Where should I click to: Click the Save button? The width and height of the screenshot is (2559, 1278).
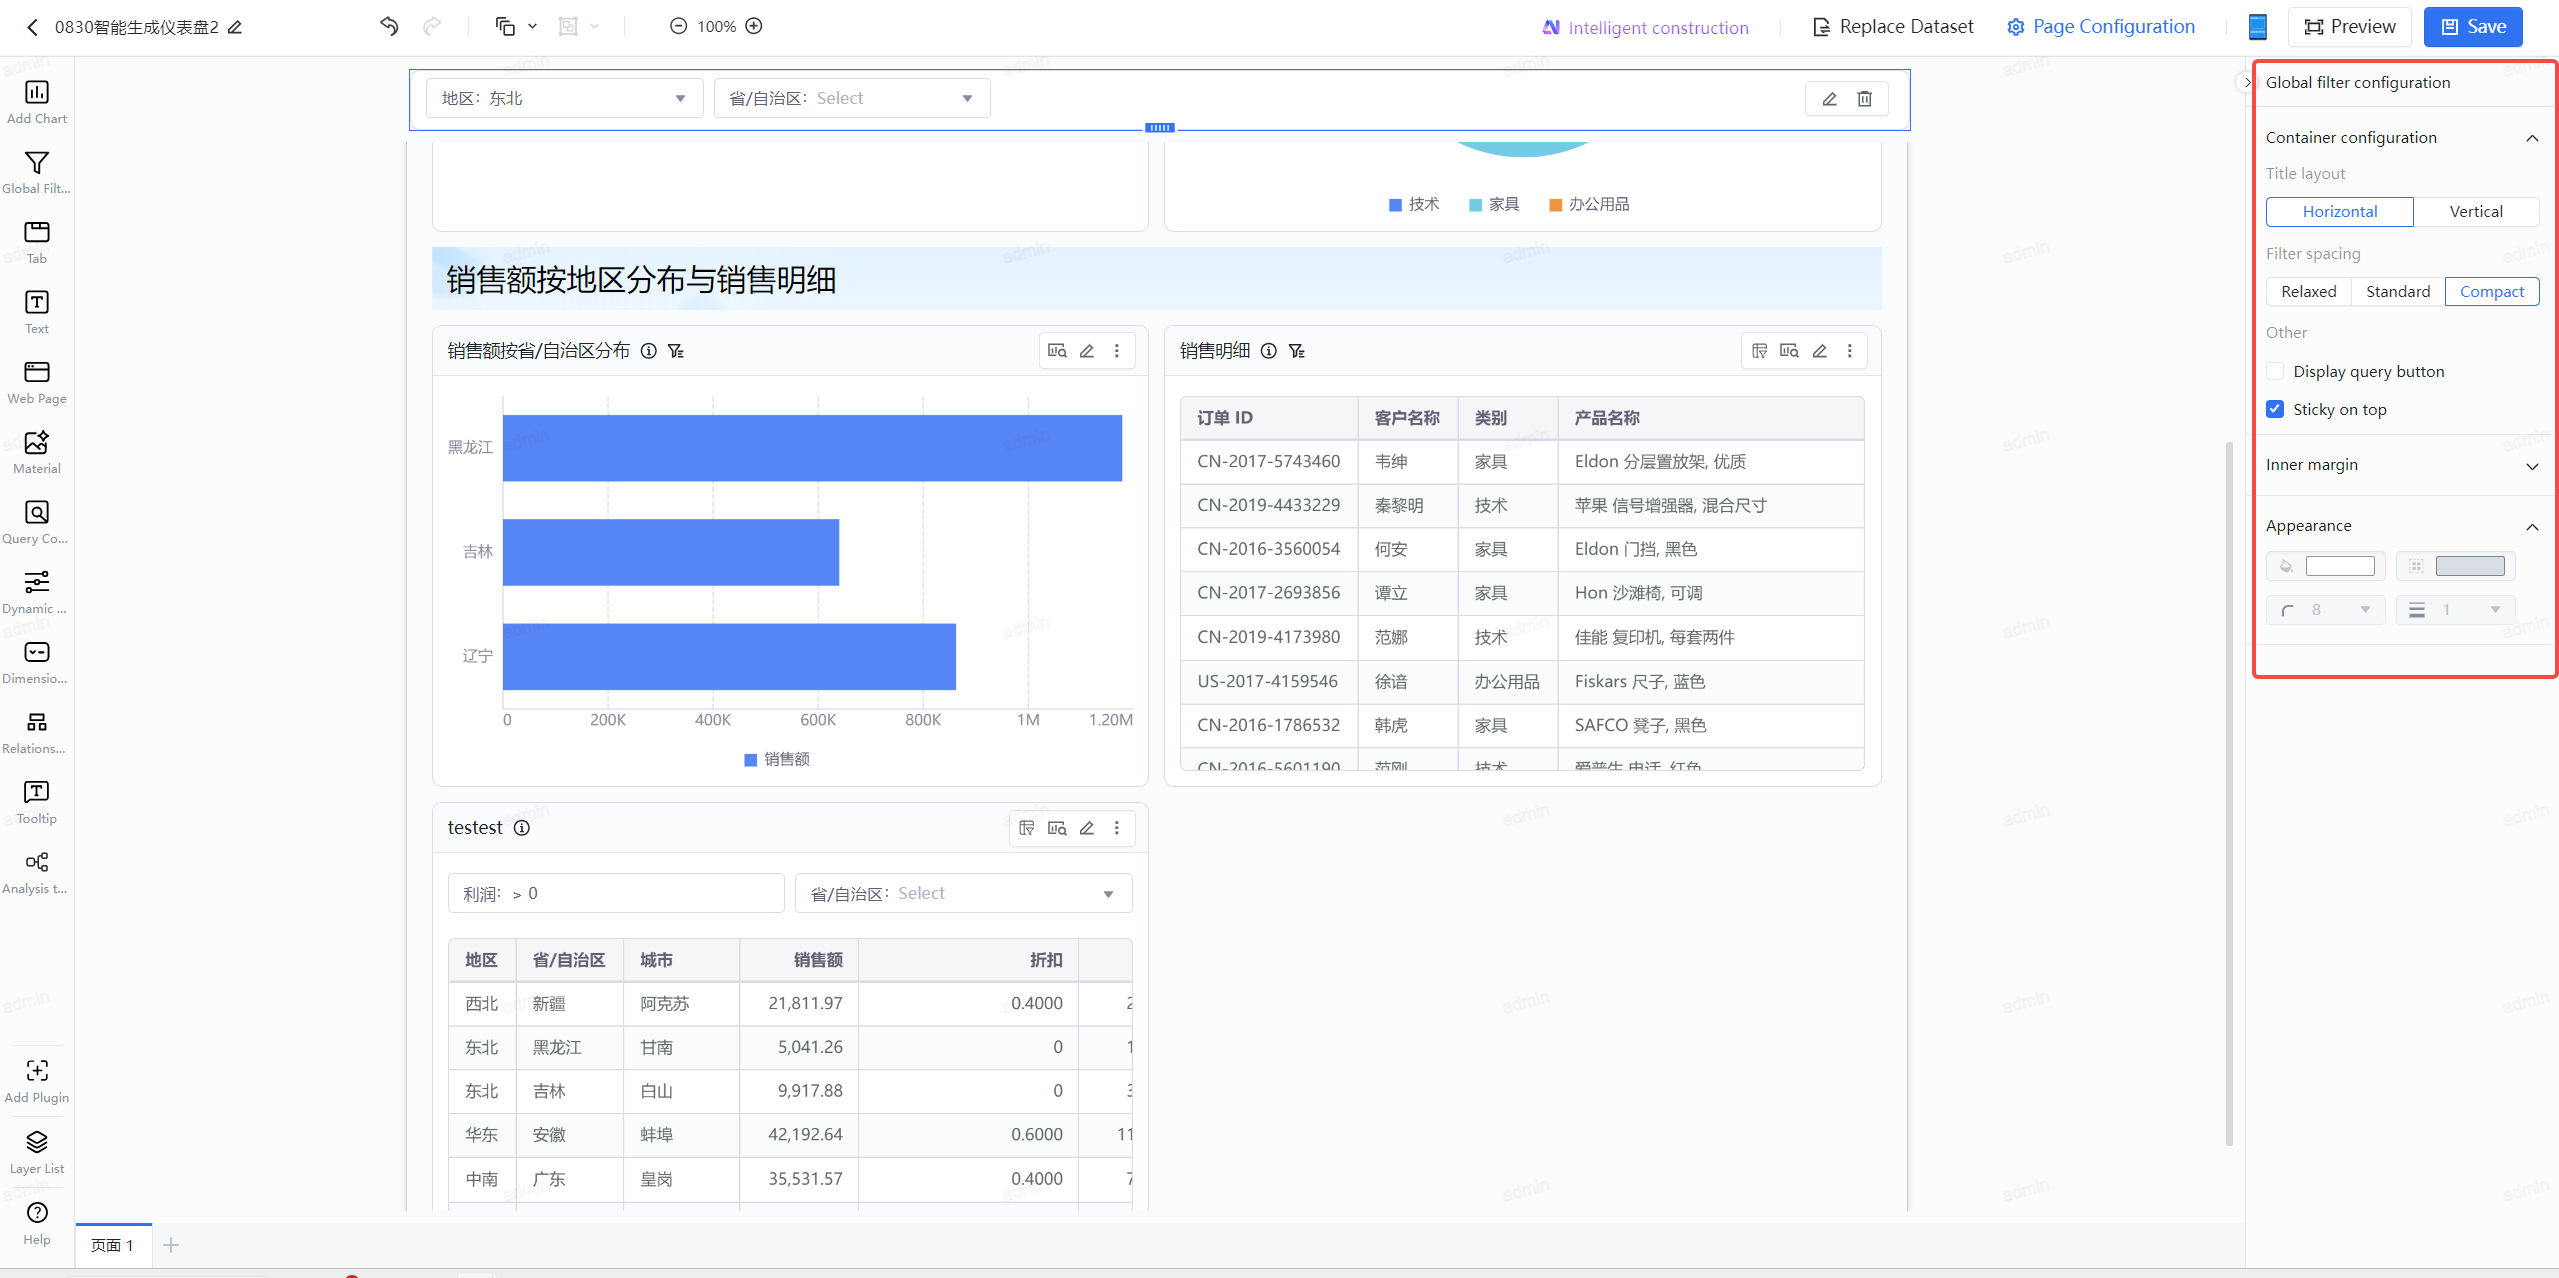(2472, 27)
